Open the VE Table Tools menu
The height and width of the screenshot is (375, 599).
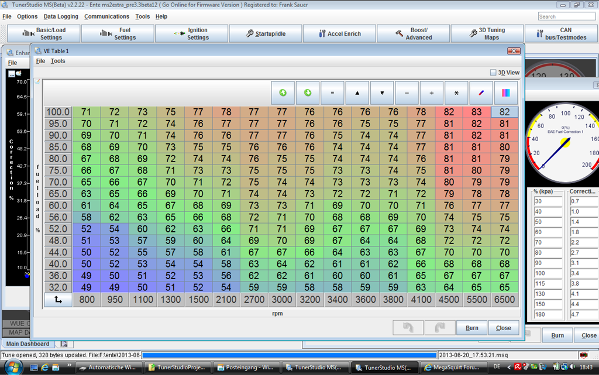pos(58,61)
